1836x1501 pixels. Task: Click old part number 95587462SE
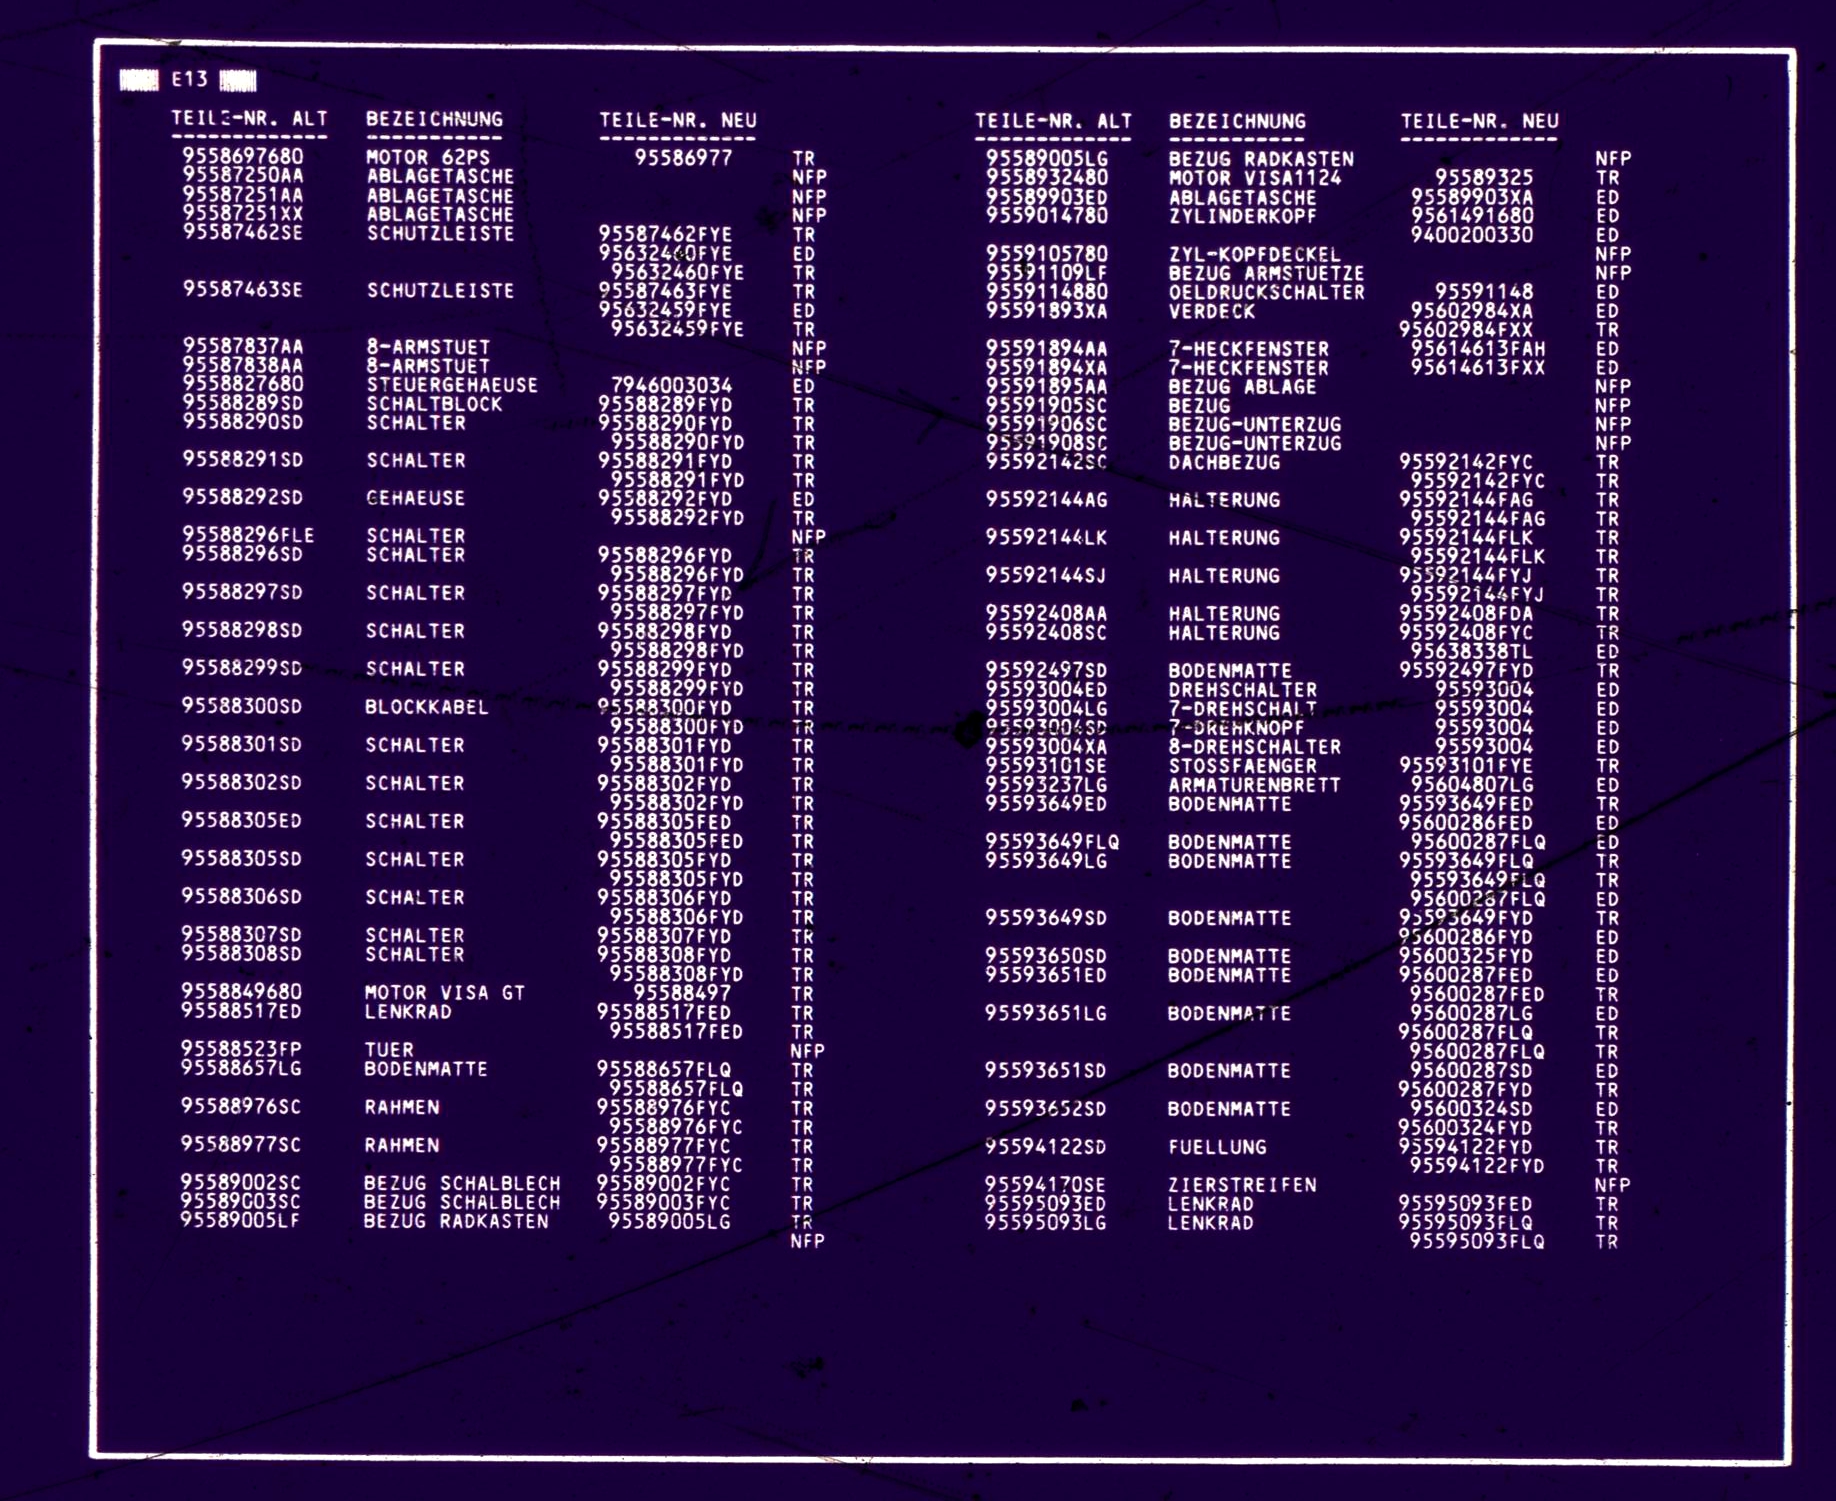point(242,232)
